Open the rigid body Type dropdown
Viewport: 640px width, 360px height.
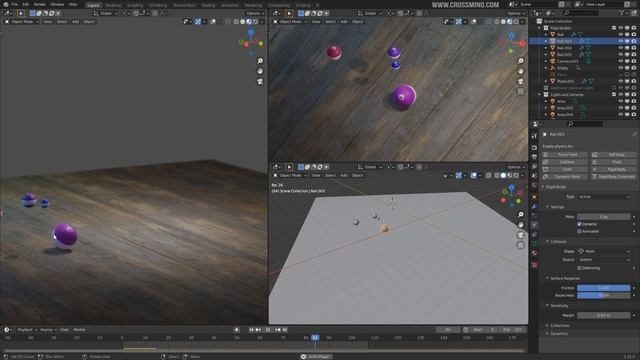pyautogui.click(x=604, y=197)
